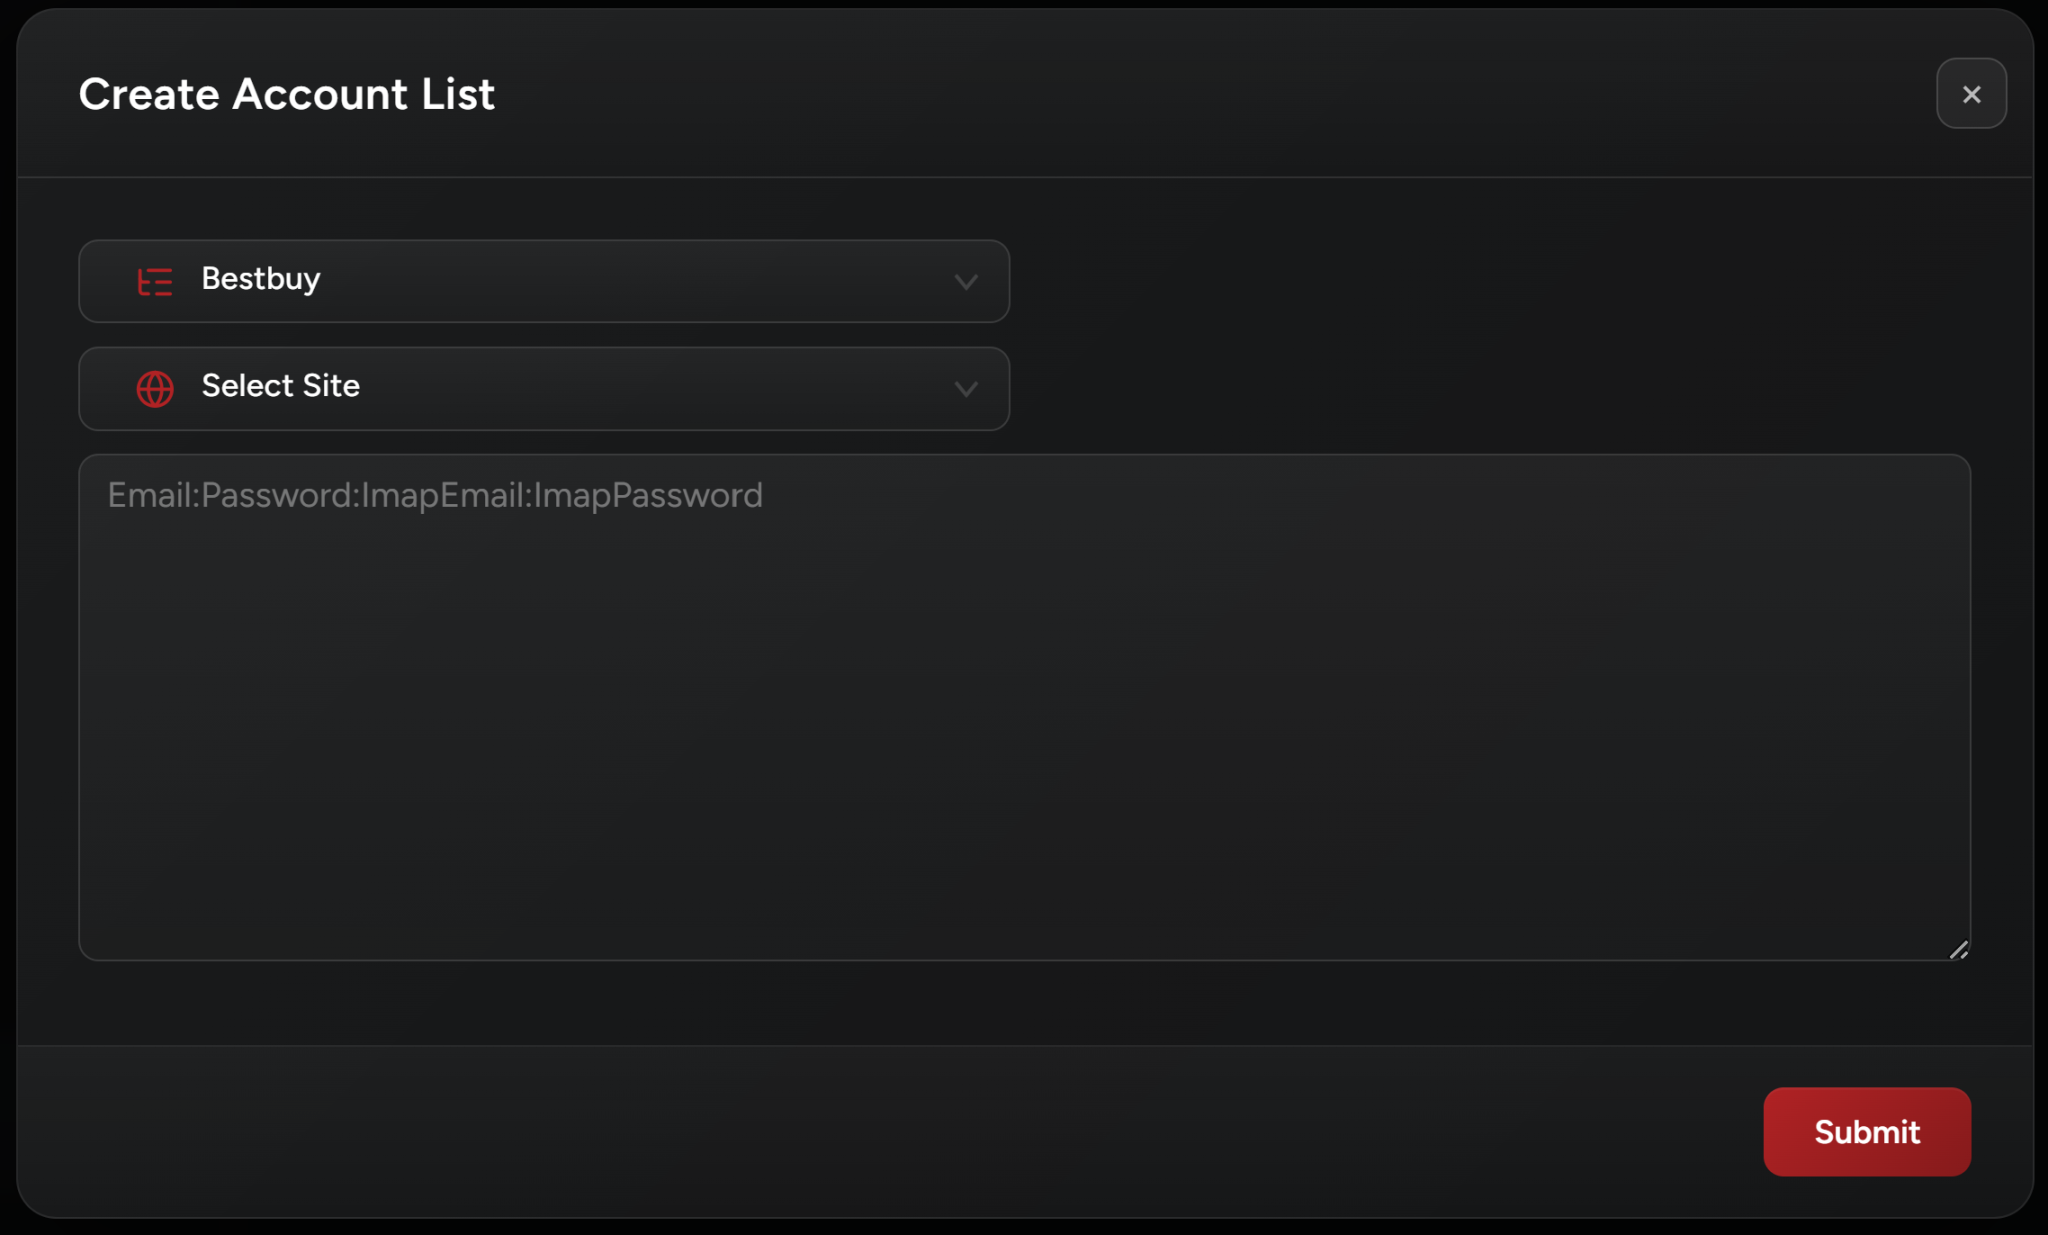Click the resize handle of the accounts textarea
Viewport: 2048px width, 1235px height.
point(1959,950)
